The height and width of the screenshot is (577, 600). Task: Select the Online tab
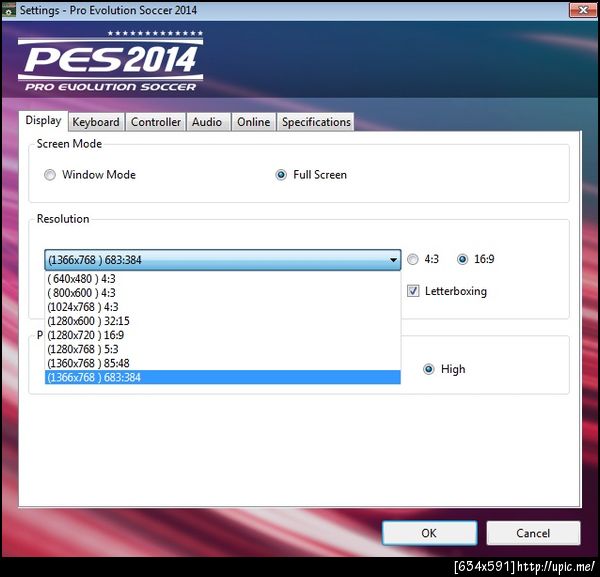click(253, 122)
